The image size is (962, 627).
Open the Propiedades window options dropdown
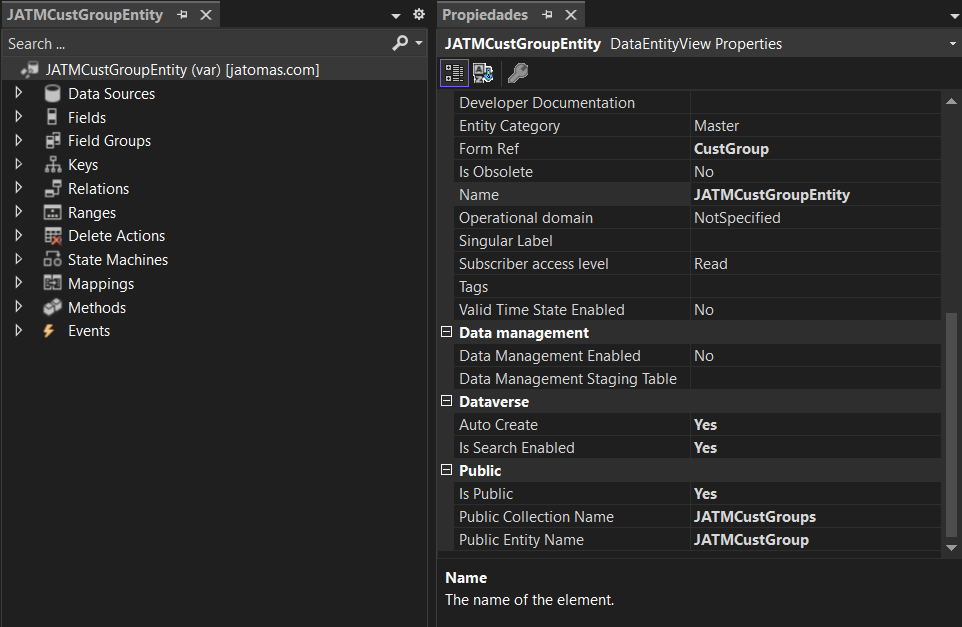[954, 16]
